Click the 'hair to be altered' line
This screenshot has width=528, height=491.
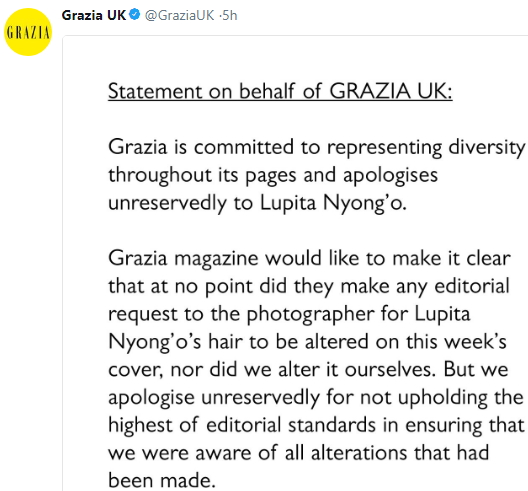tap(307, 342)
